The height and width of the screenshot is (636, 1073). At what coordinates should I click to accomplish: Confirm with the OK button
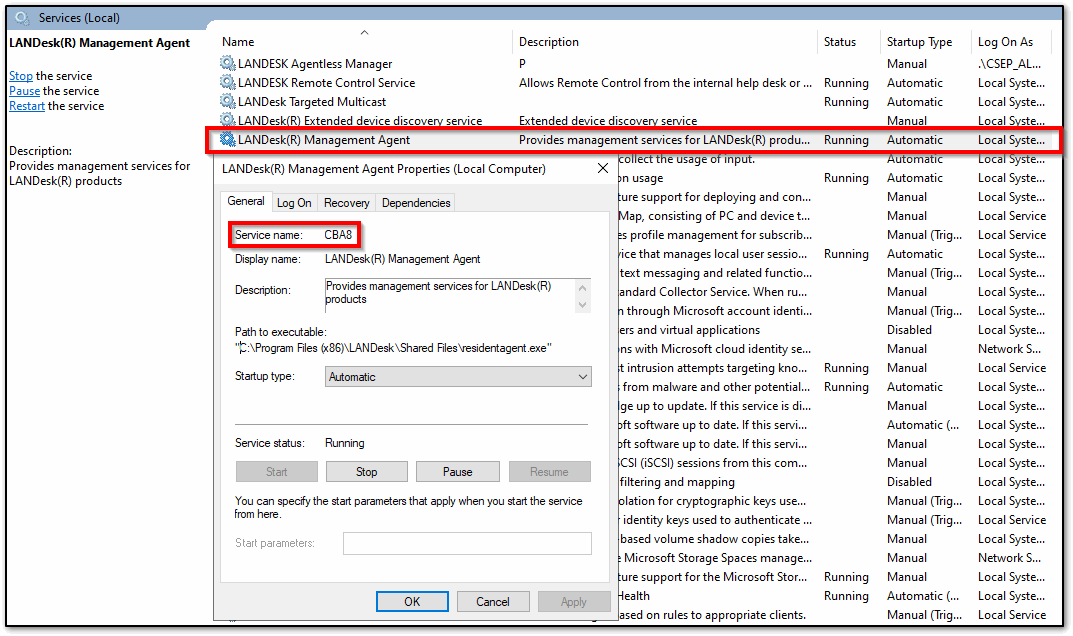click(x=412, y=602)
